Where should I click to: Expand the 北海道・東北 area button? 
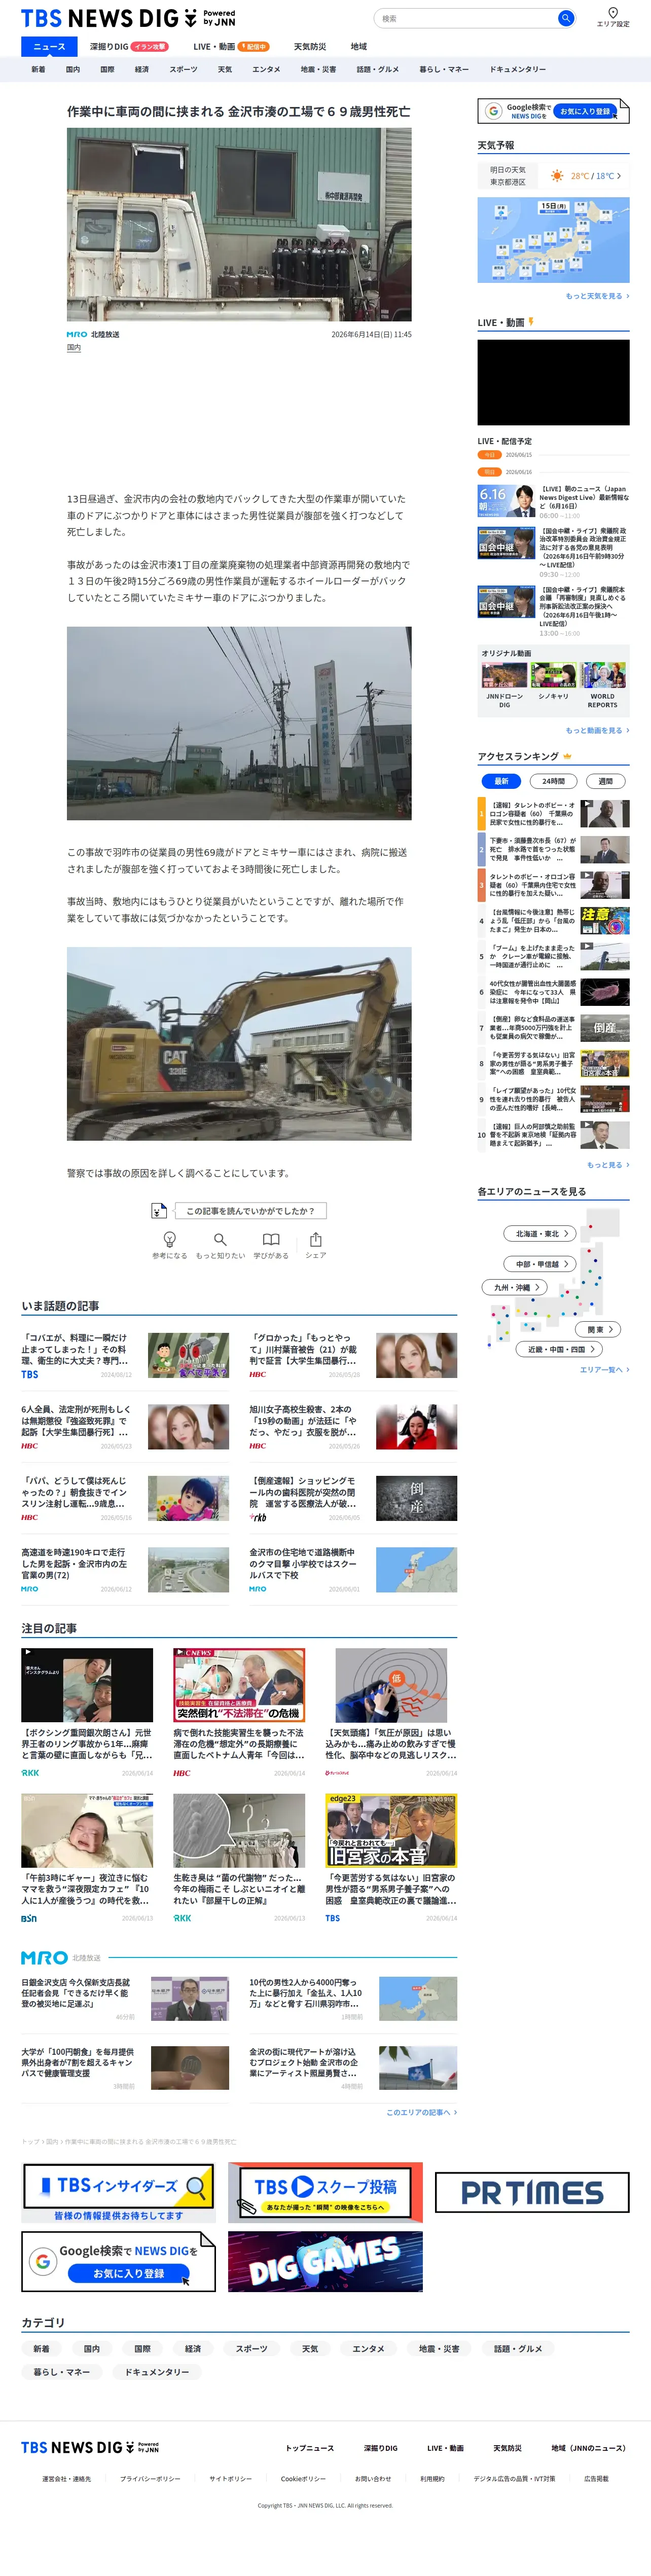pos(539,1233)
